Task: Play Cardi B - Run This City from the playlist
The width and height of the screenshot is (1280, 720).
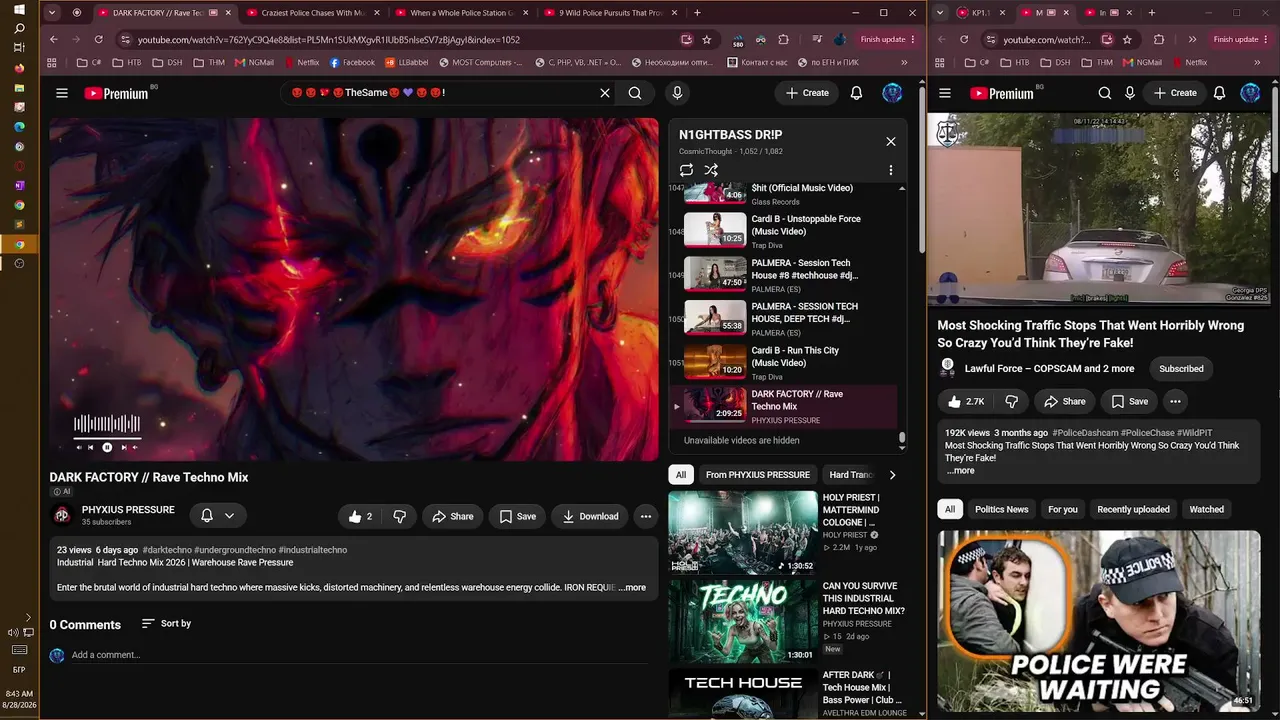Action: coord(790,362)
